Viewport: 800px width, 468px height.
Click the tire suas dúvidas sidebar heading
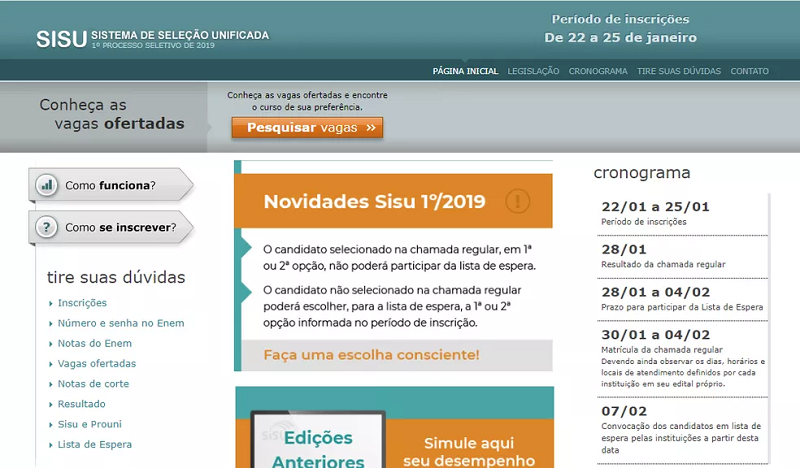click(116, 277)
